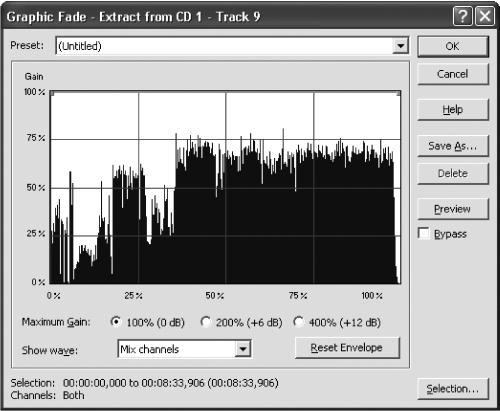The height and width of the screenshot is (411, 500).
Task: Enable the Bypass checkbox
Action: pos(424,233)
